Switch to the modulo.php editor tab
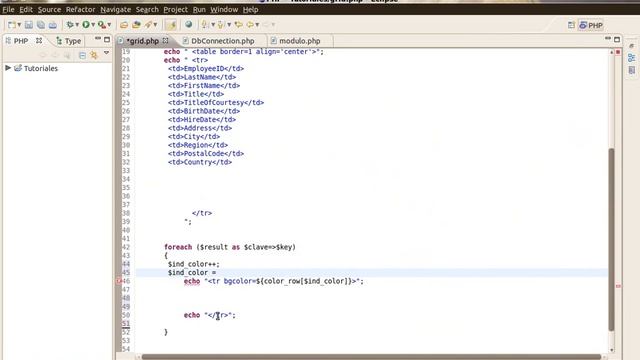The image size is (640, 360). 300,41
